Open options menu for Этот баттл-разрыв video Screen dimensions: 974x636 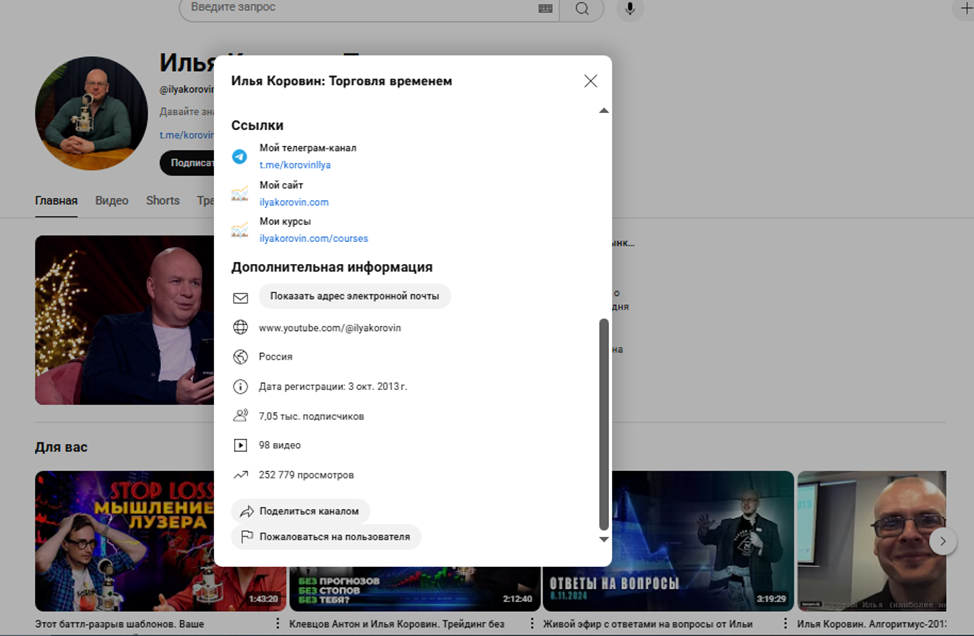(278, 624)
